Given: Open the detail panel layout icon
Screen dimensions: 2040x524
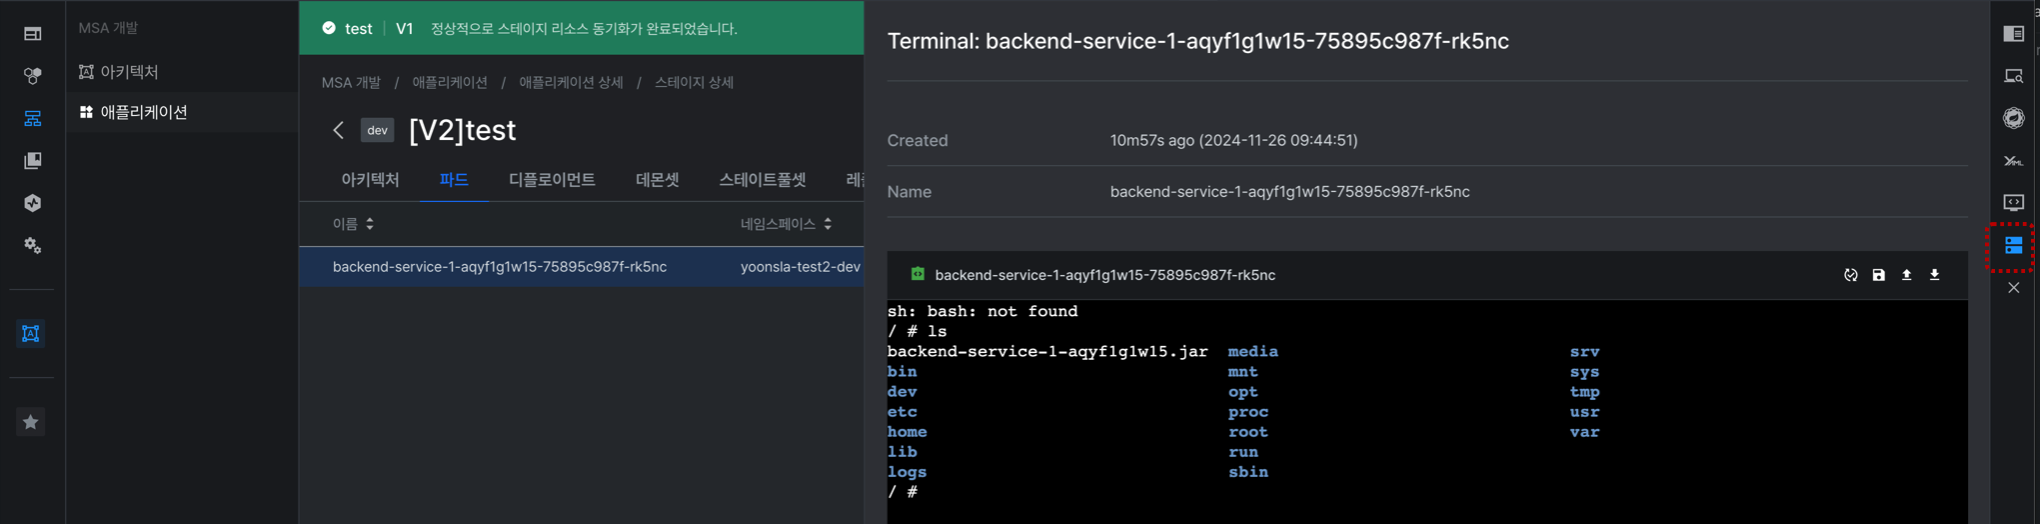Looking at the screenshot, I should click(x=2014, y=34).
